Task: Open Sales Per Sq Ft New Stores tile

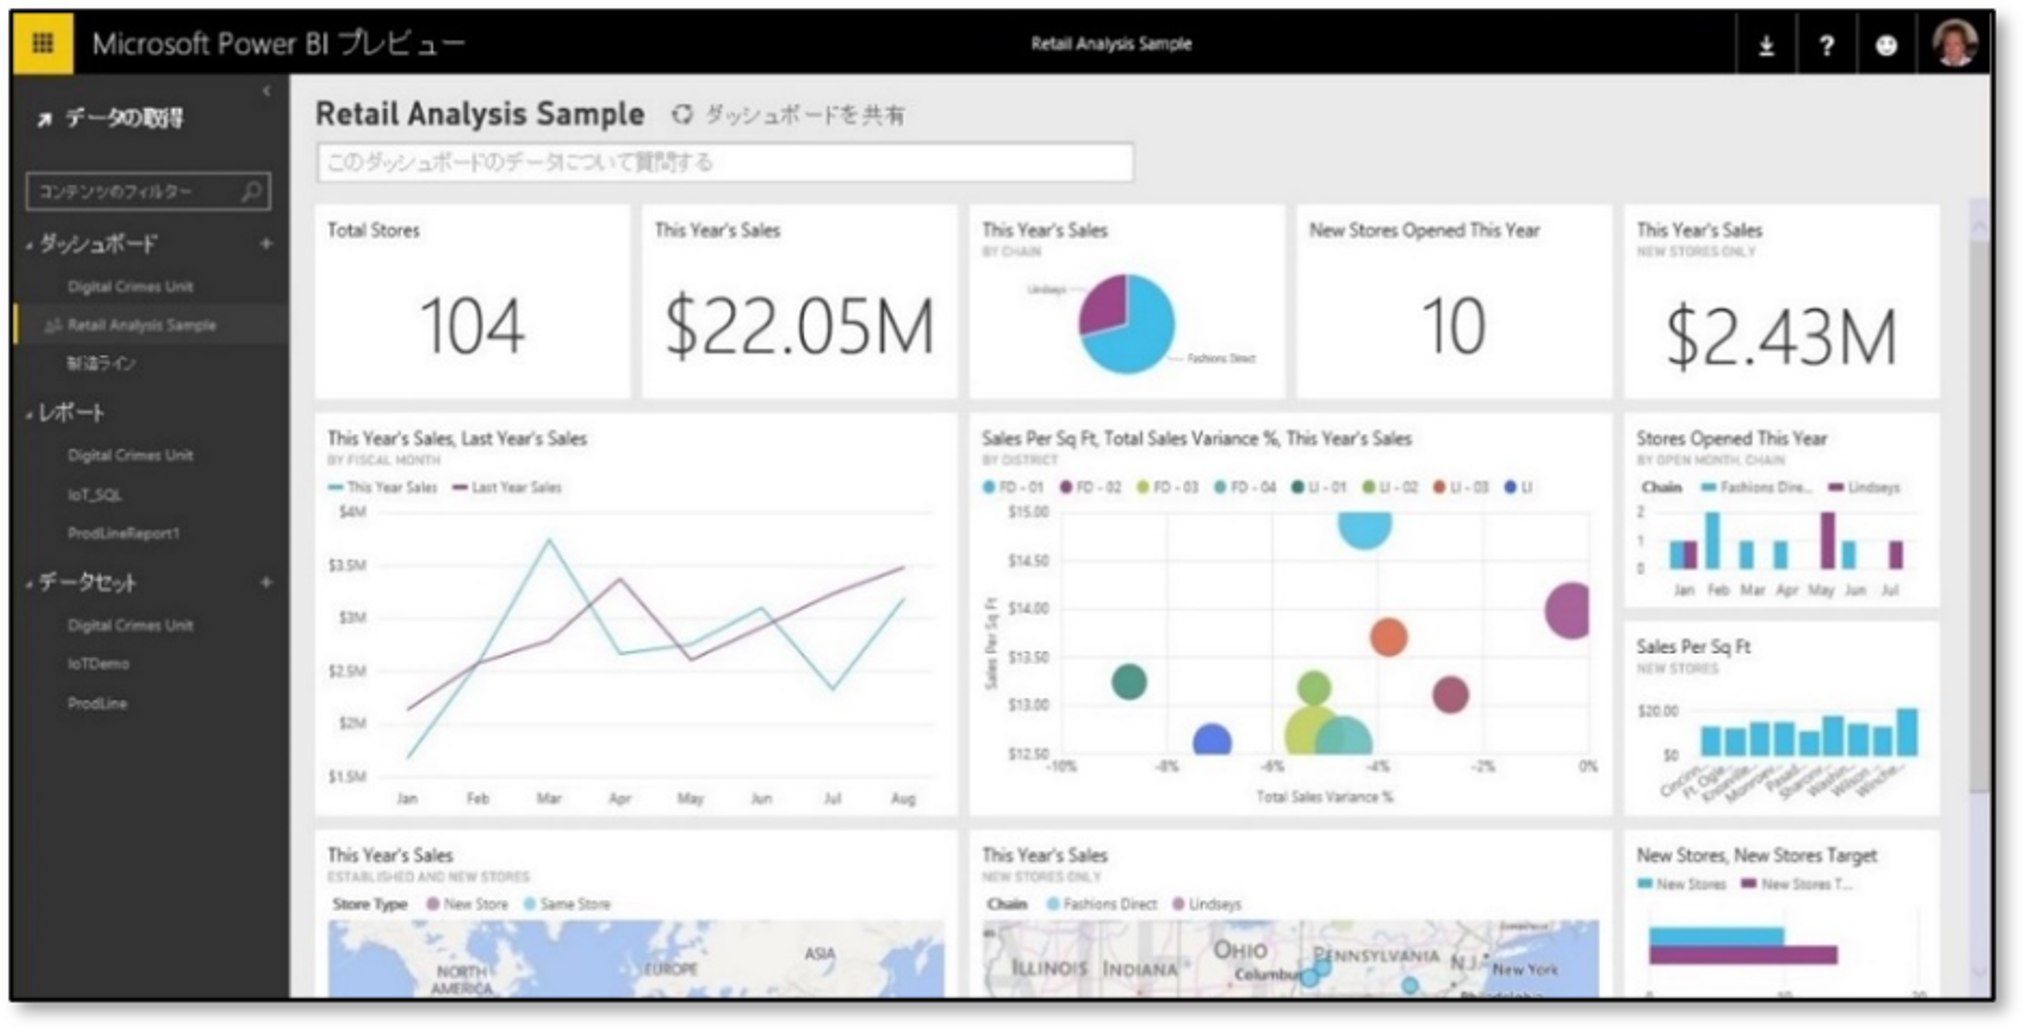Action: [x=1781, y=718]
